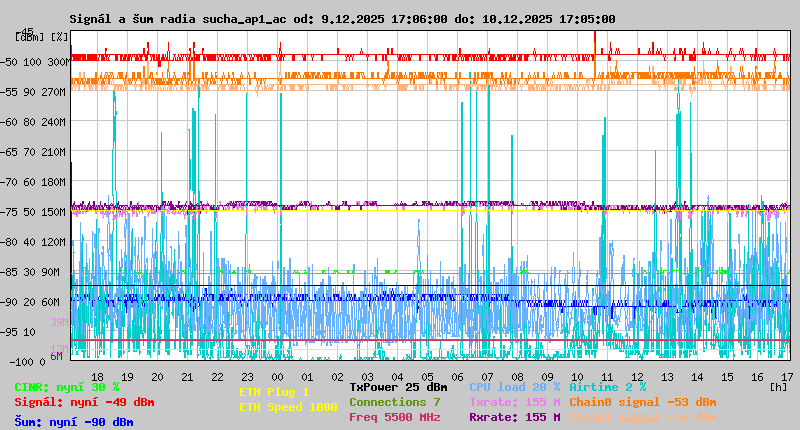
Task: Click the green CINR legend entry
Action: pyautogui.click(x=67, y=387)
